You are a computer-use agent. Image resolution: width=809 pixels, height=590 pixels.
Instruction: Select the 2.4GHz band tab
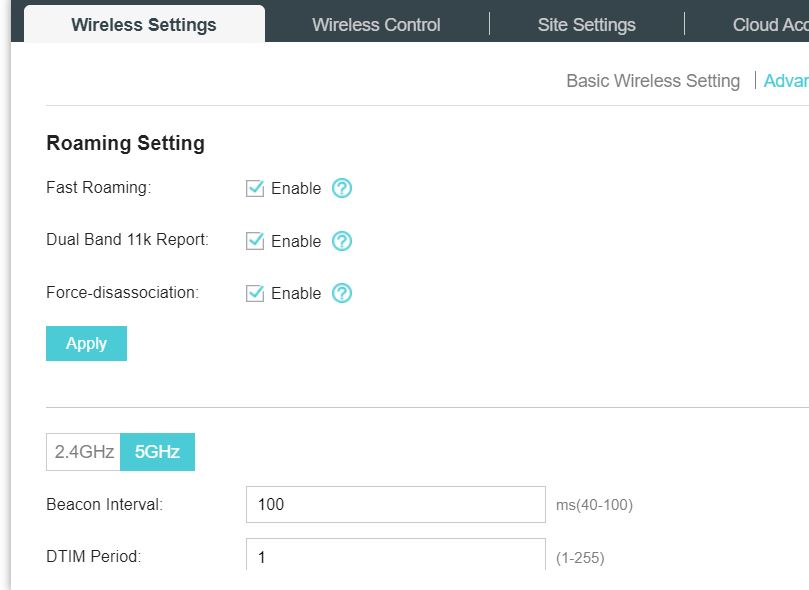tap(84, 452)
